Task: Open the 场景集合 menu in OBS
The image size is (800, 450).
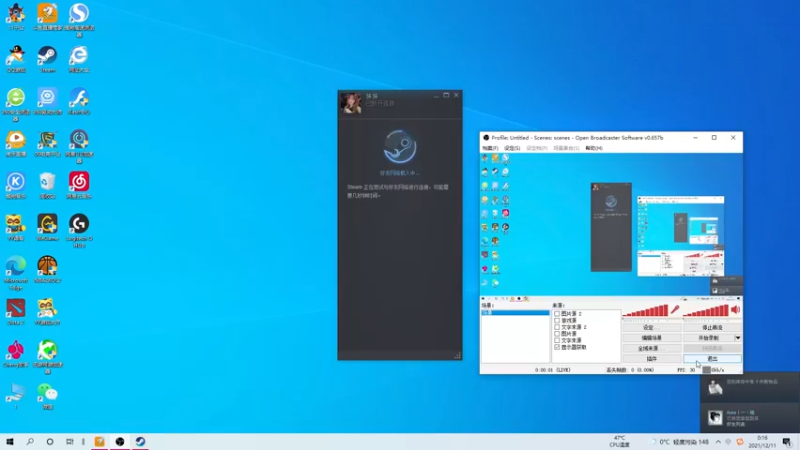Action: [x=566, y=148]
